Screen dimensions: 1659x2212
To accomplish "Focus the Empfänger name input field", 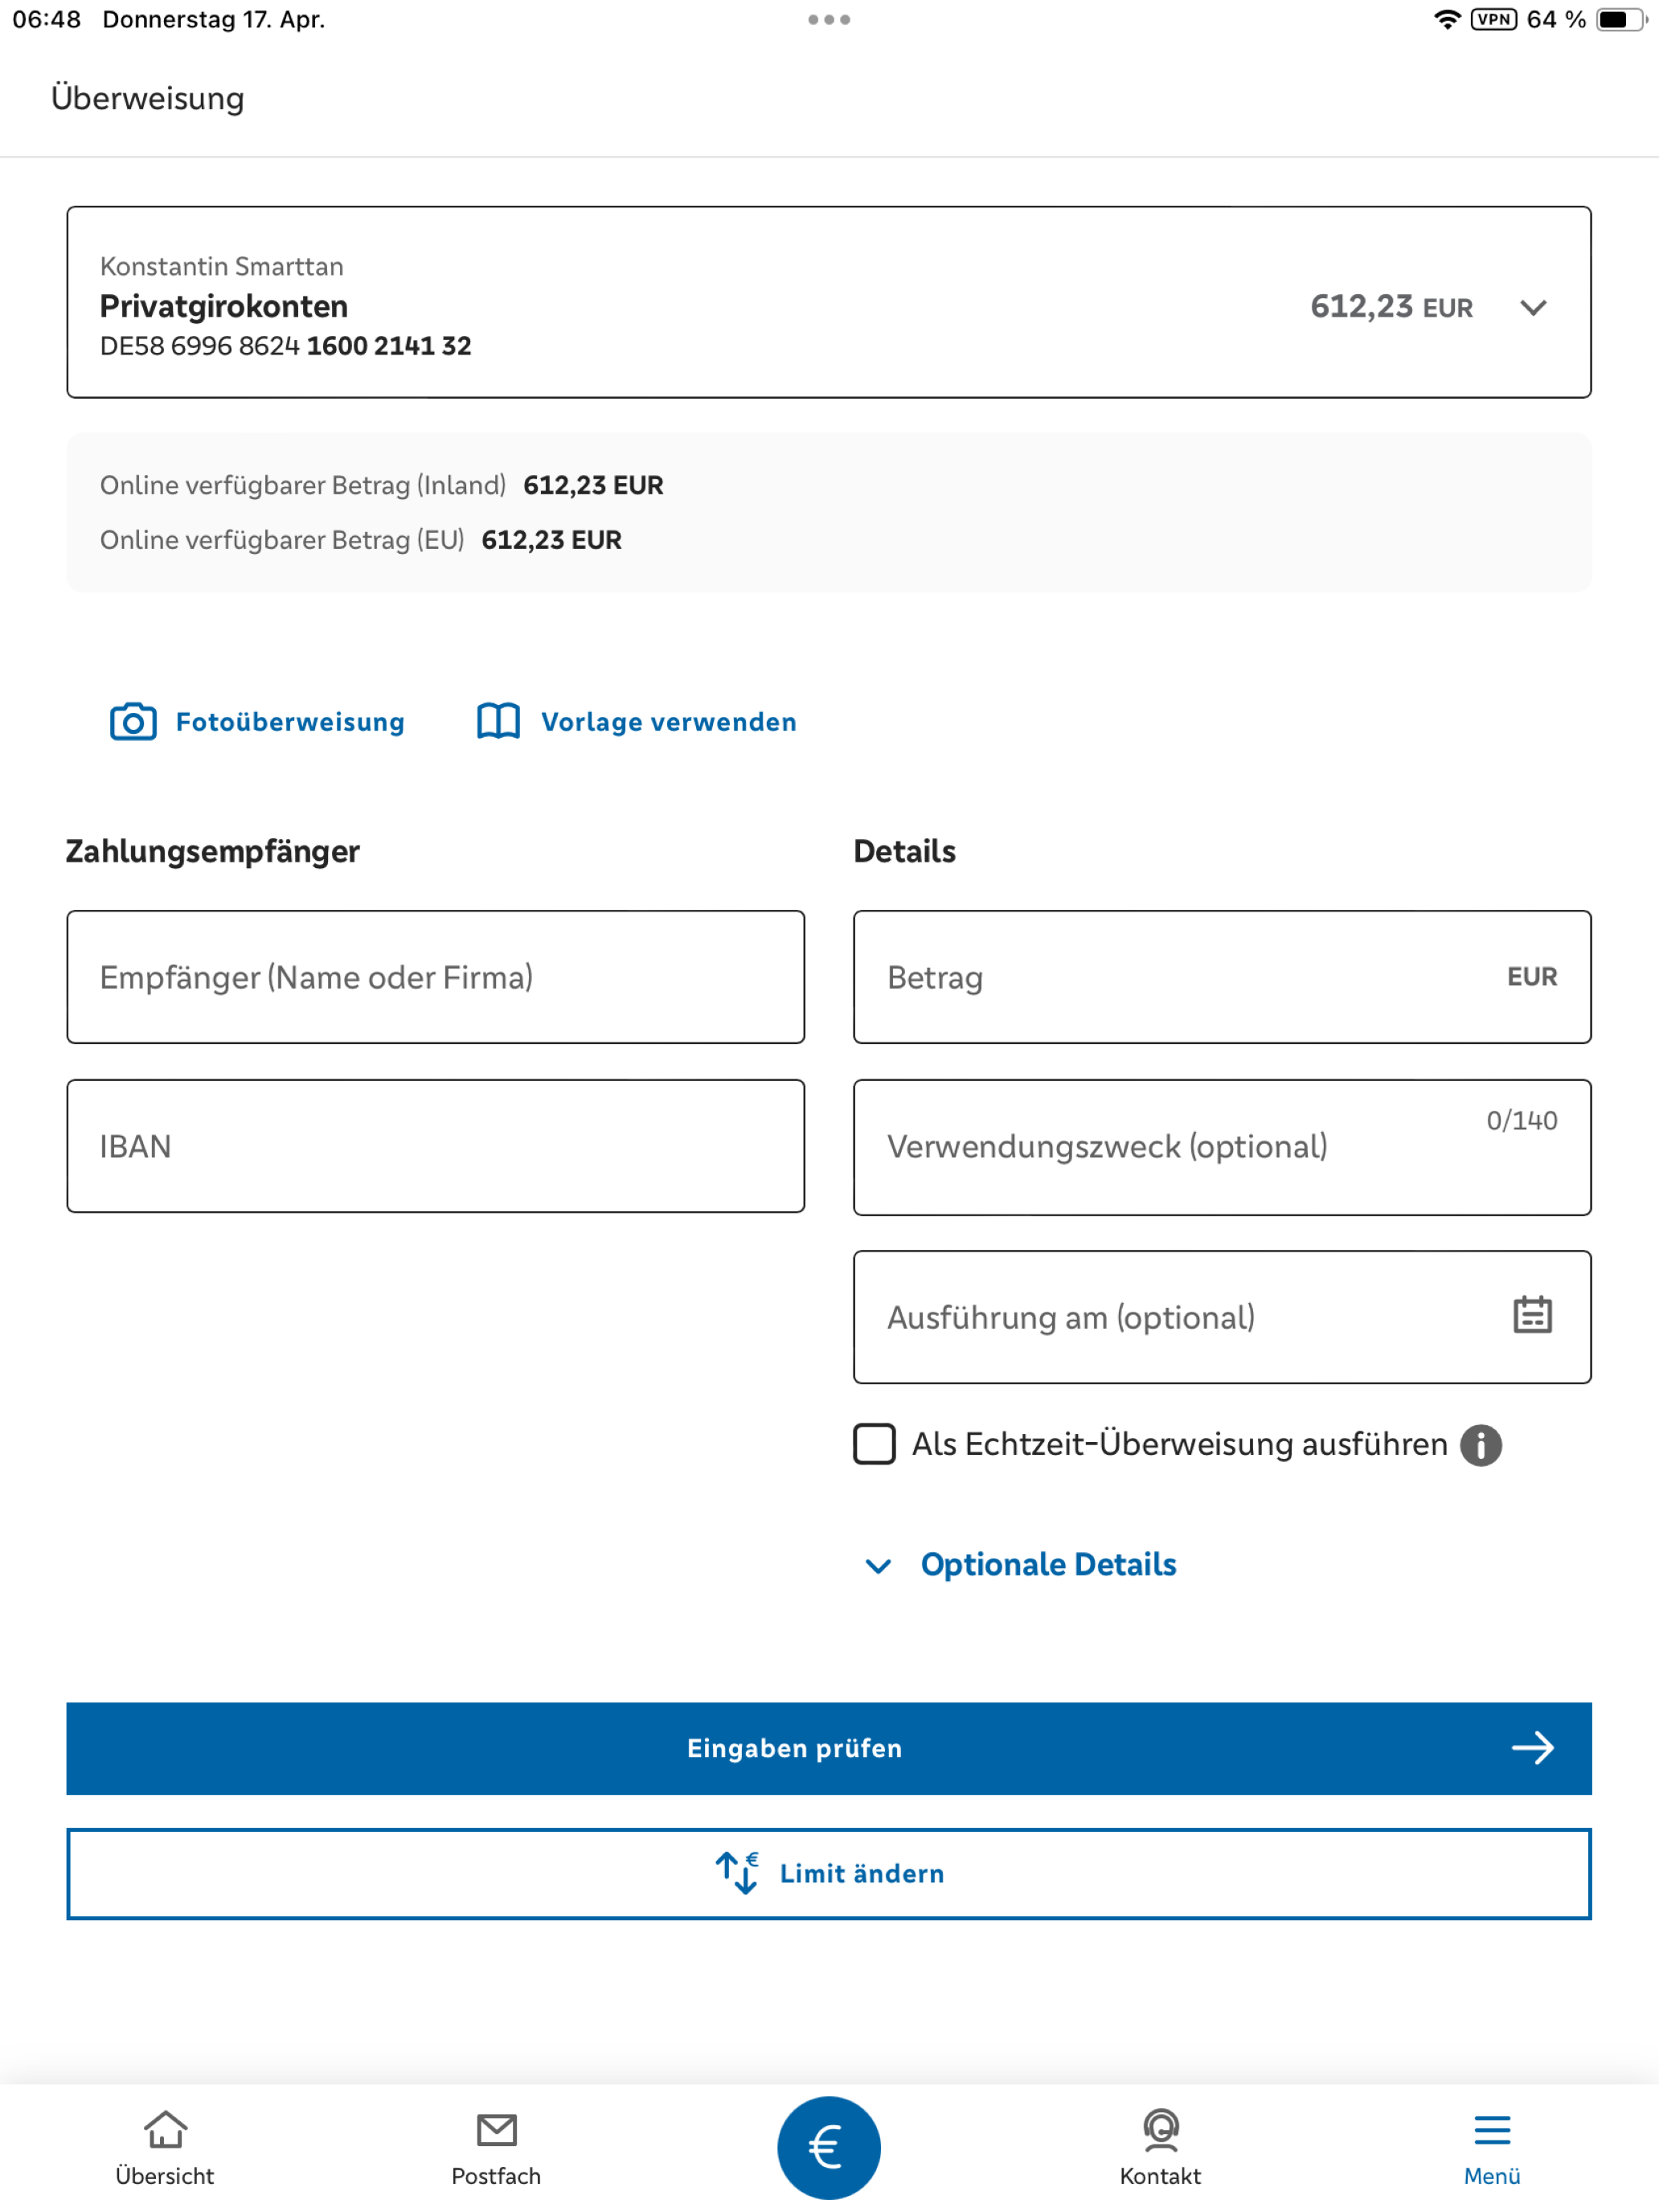I will click(436, 977).
